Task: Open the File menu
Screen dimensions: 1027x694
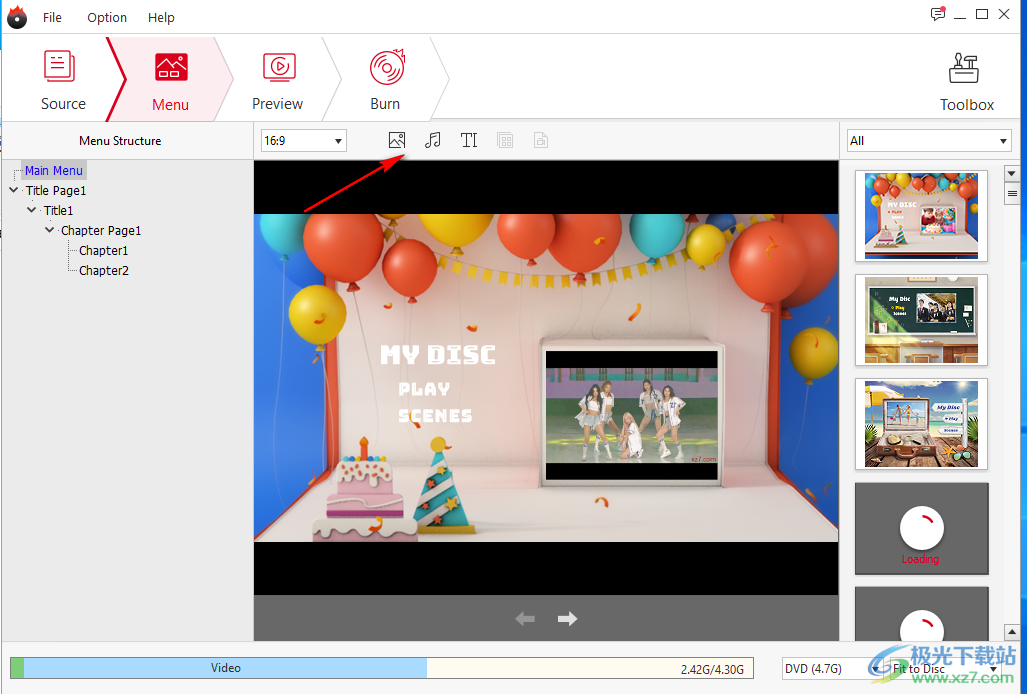Action: (52, 17)
